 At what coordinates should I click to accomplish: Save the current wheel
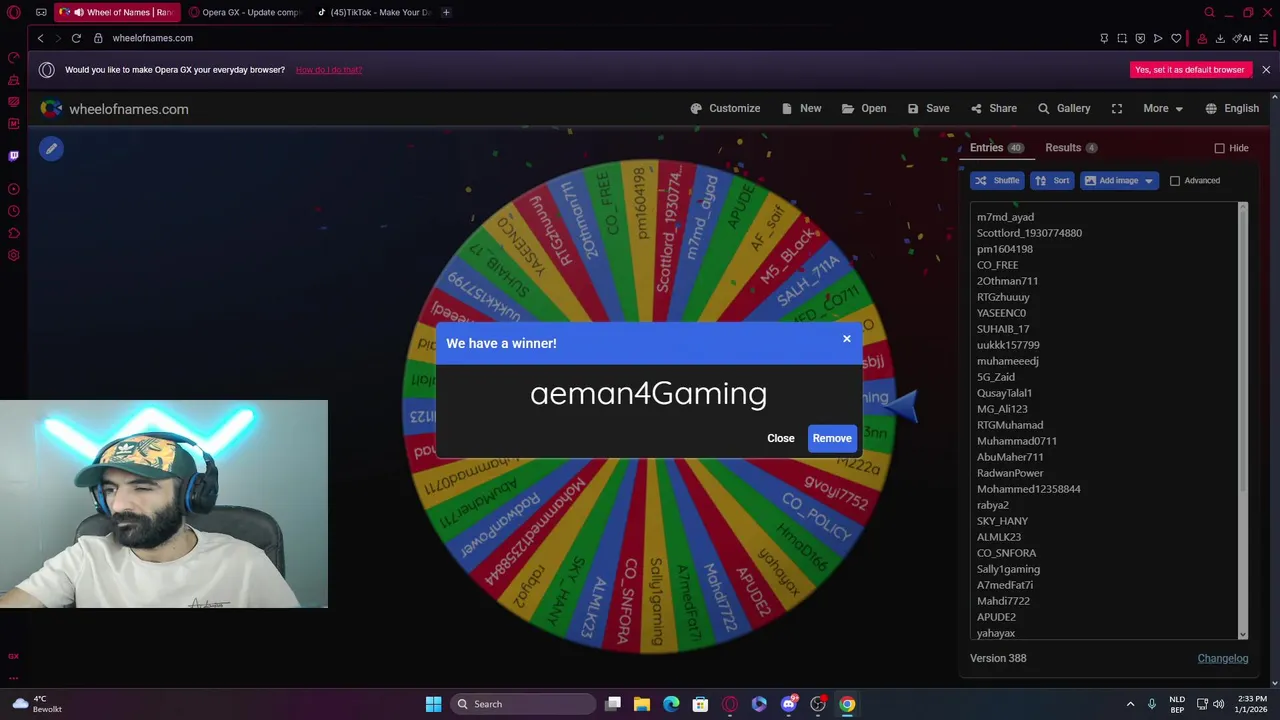coord(928,108)
